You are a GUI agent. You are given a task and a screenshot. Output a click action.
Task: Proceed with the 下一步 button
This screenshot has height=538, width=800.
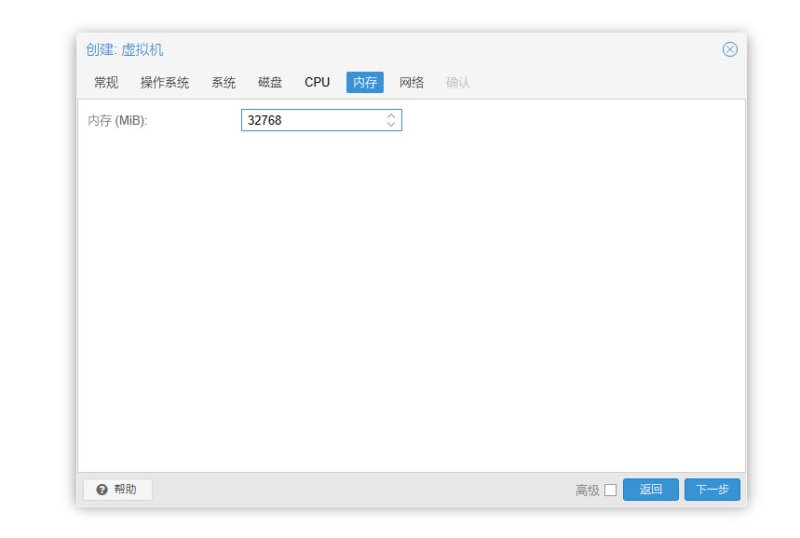pyautogui.click(x=712, y=490)
